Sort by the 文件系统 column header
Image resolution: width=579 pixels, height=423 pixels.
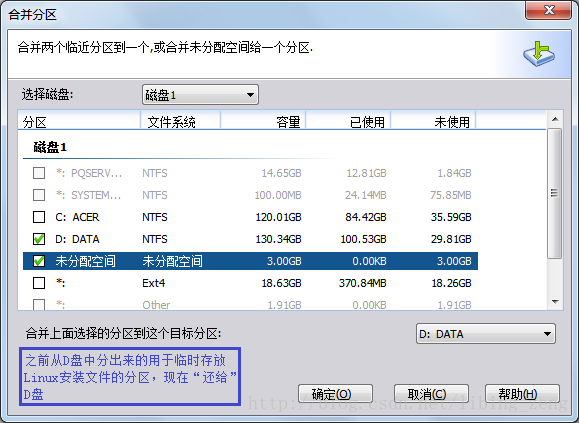pos(181,121)
